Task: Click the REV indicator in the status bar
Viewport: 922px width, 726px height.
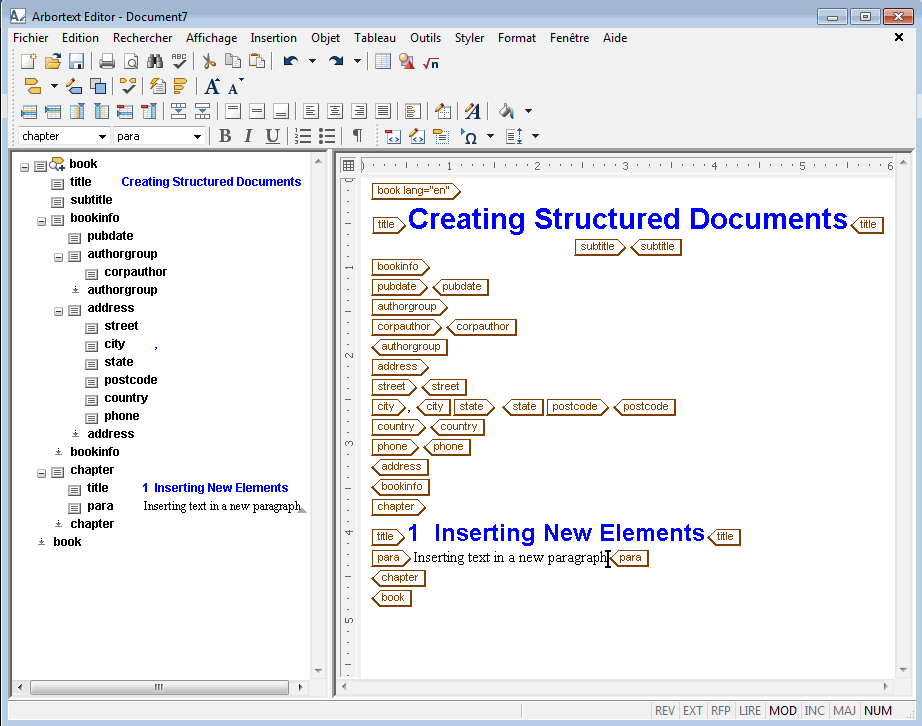Action: (x=664, y=711)
